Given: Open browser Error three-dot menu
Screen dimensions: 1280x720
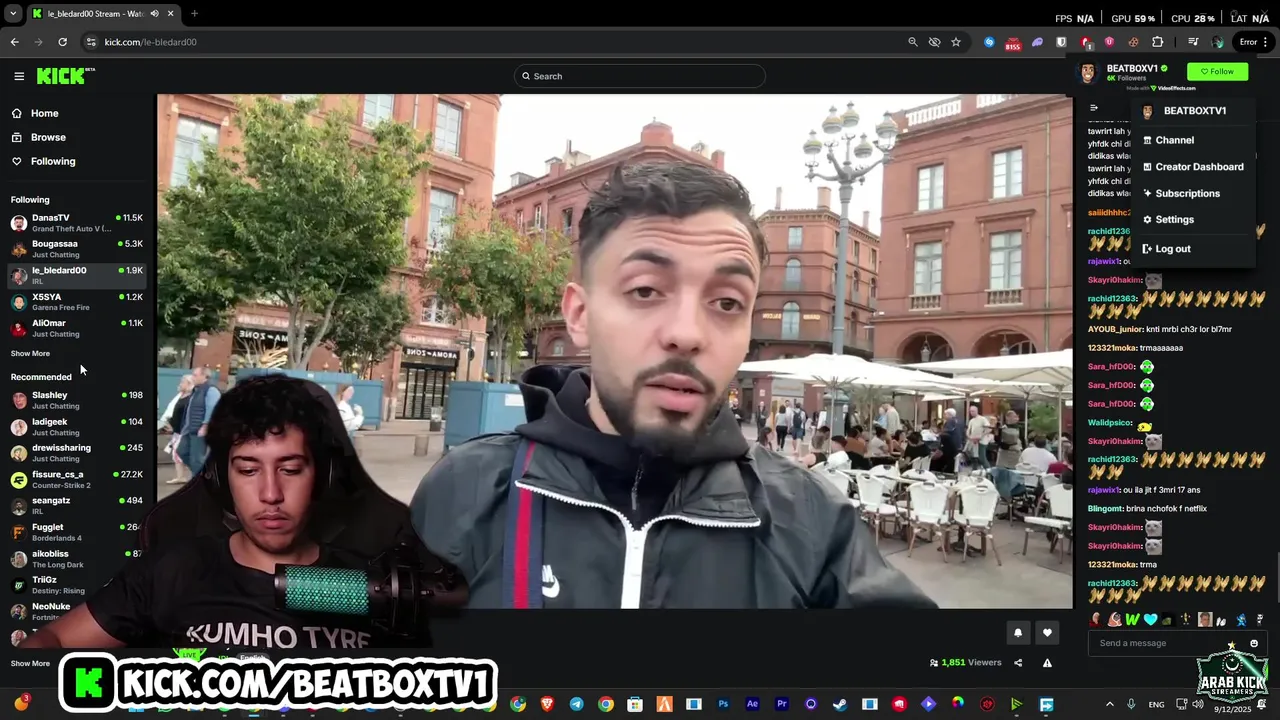Looking at the screenshot, I should [x=1254, y=42].
